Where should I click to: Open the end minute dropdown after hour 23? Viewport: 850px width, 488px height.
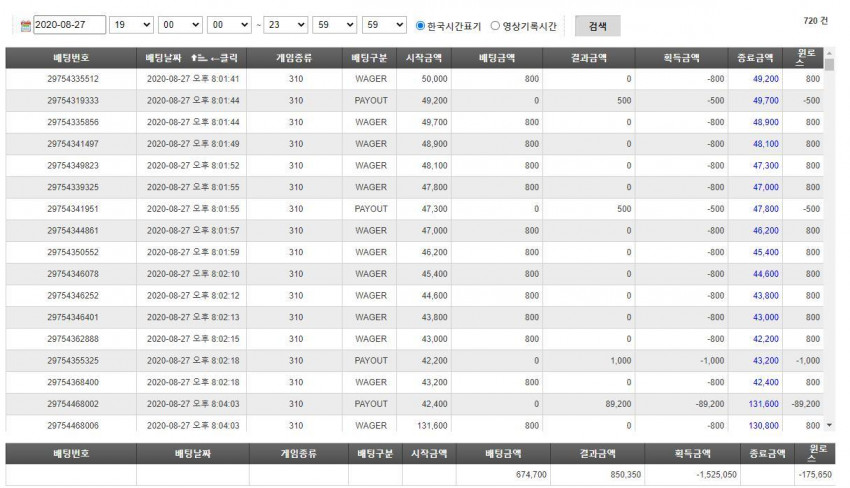click(x=334, y=25)
